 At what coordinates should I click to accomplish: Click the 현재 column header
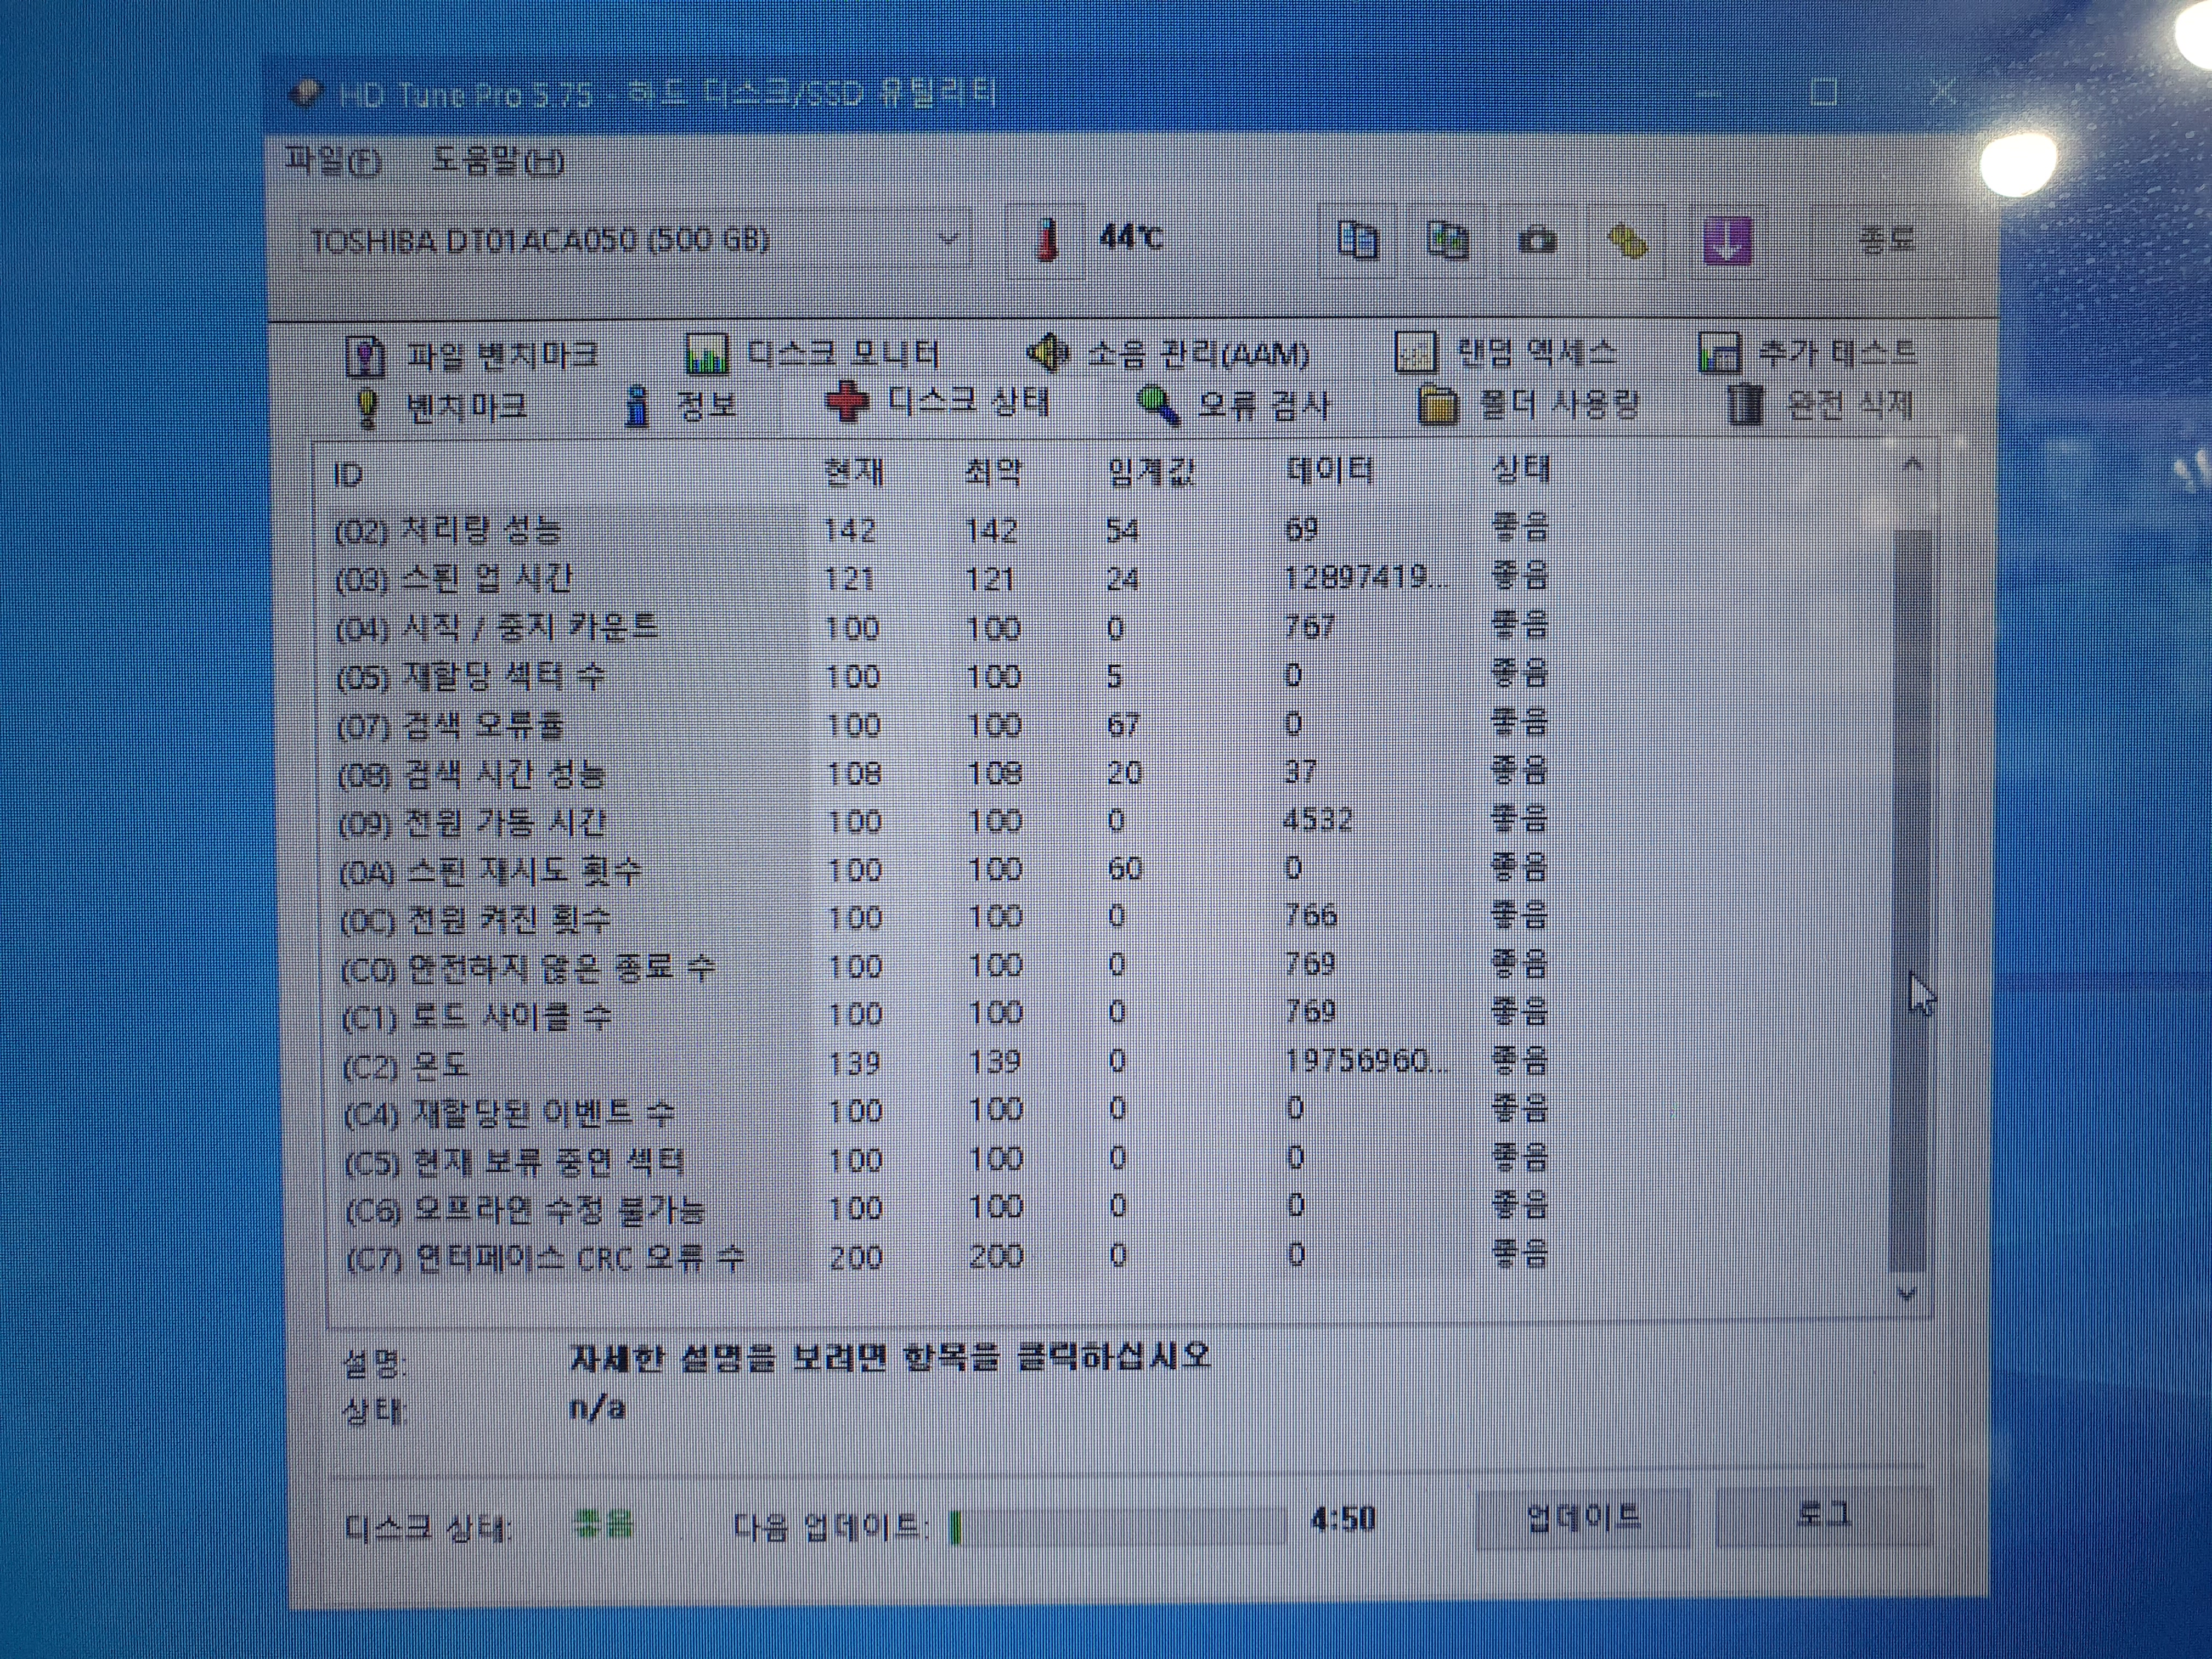(853, 472)
